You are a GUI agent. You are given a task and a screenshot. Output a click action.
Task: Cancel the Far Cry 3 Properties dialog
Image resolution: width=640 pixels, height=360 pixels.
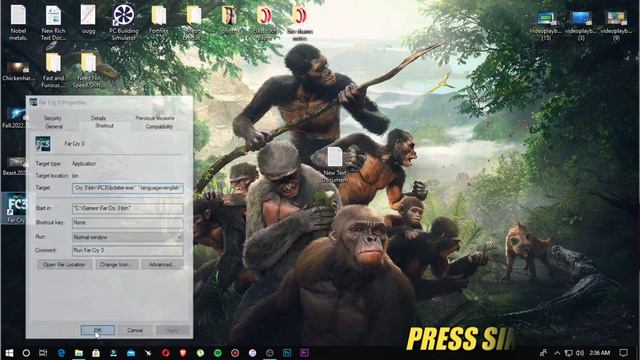(135, 330)
